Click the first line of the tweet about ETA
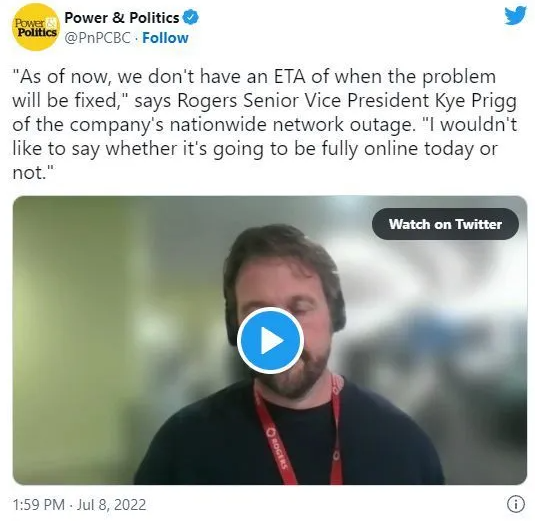The width and height of the screenshot is (535, 521). [x=254, y=76]
